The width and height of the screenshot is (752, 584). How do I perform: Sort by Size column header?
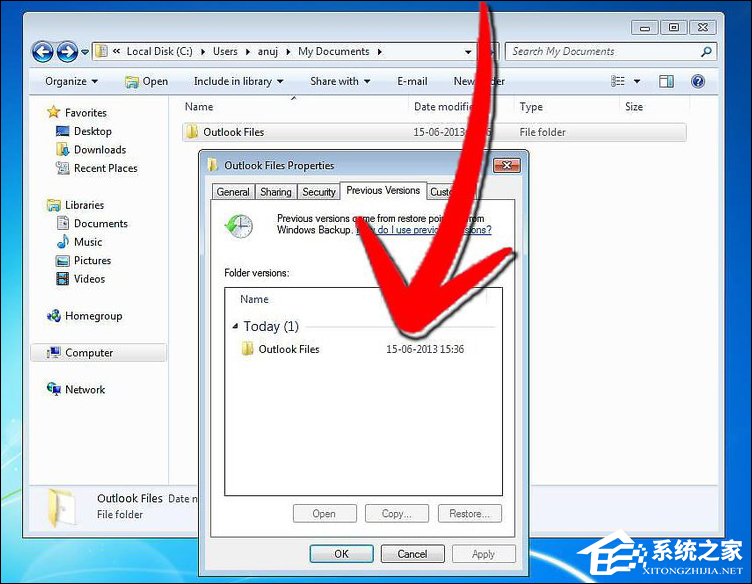click(634, 106)
